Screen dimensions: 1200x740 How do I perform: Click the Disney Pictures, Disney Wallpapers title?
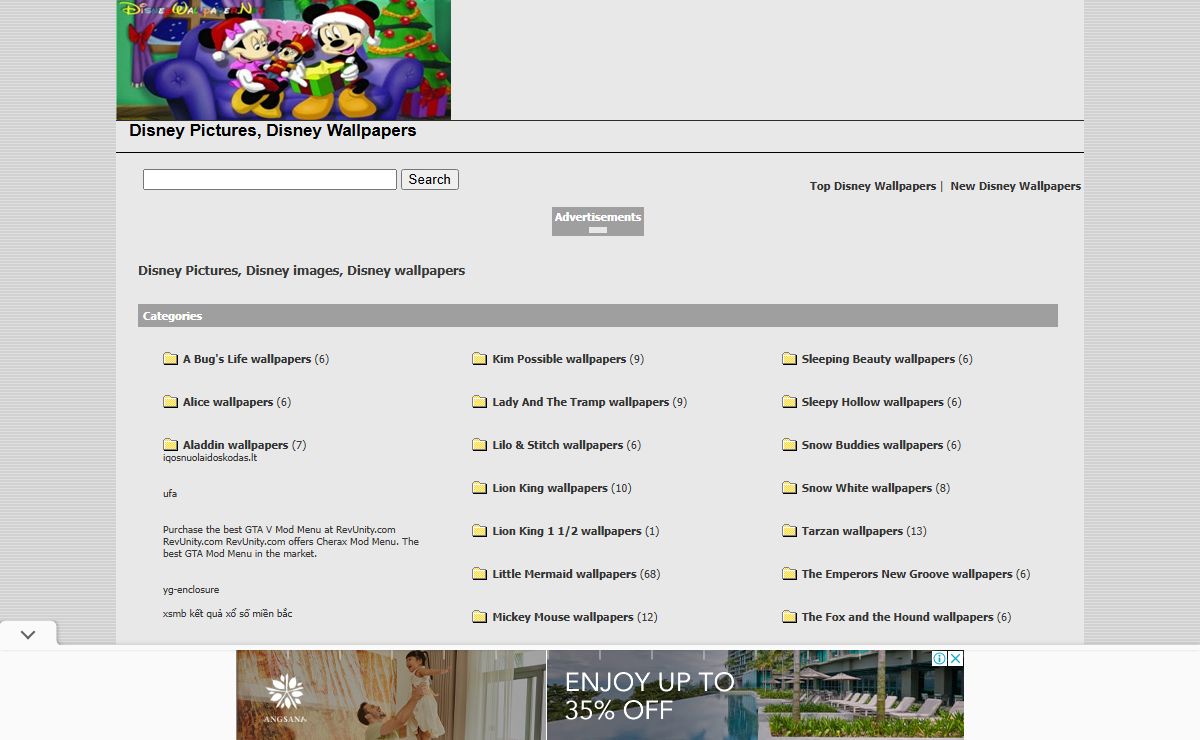click(x=273, y=131)
